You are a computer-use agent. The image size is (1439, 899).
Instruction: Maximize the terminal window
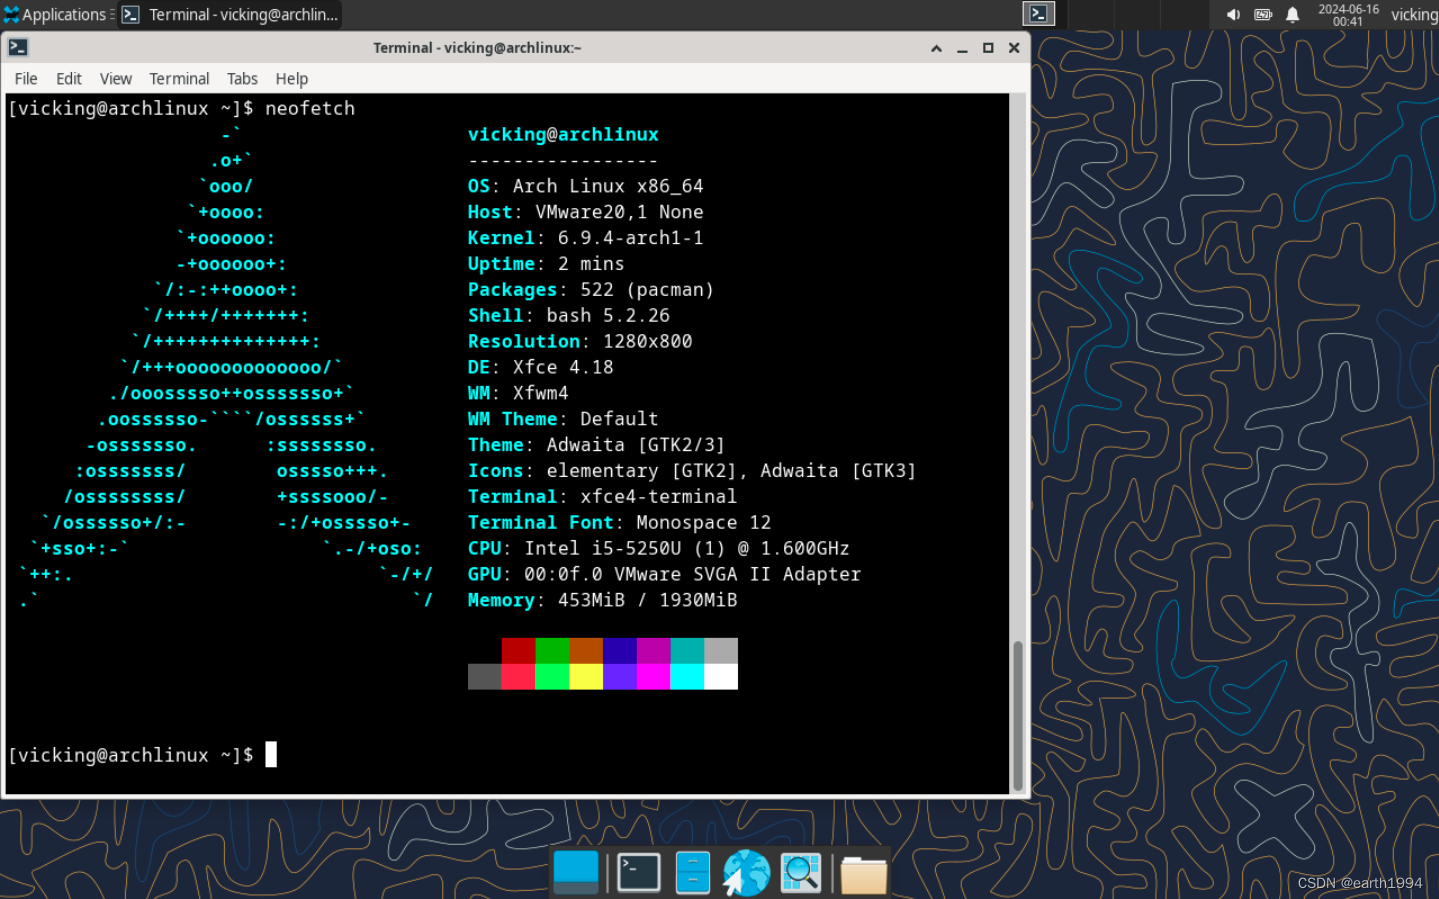[988, 47]
